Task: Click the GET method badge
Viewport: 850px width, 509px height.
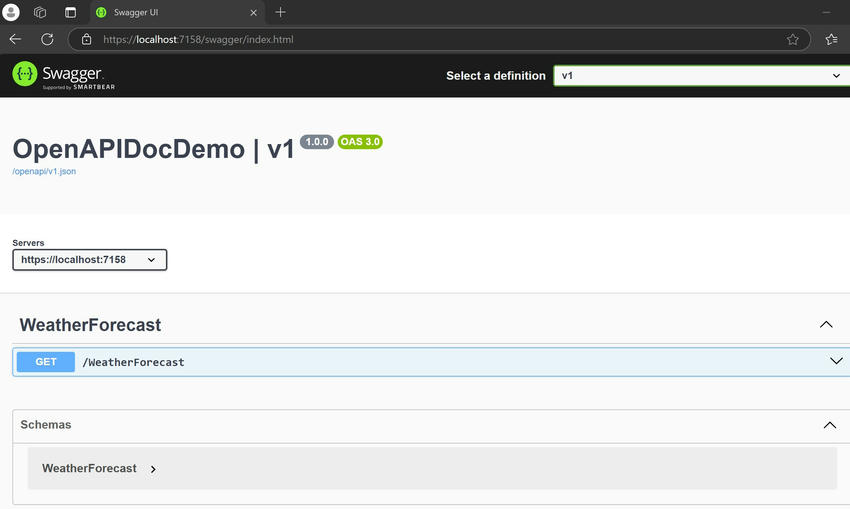Action: pos(46,362)
